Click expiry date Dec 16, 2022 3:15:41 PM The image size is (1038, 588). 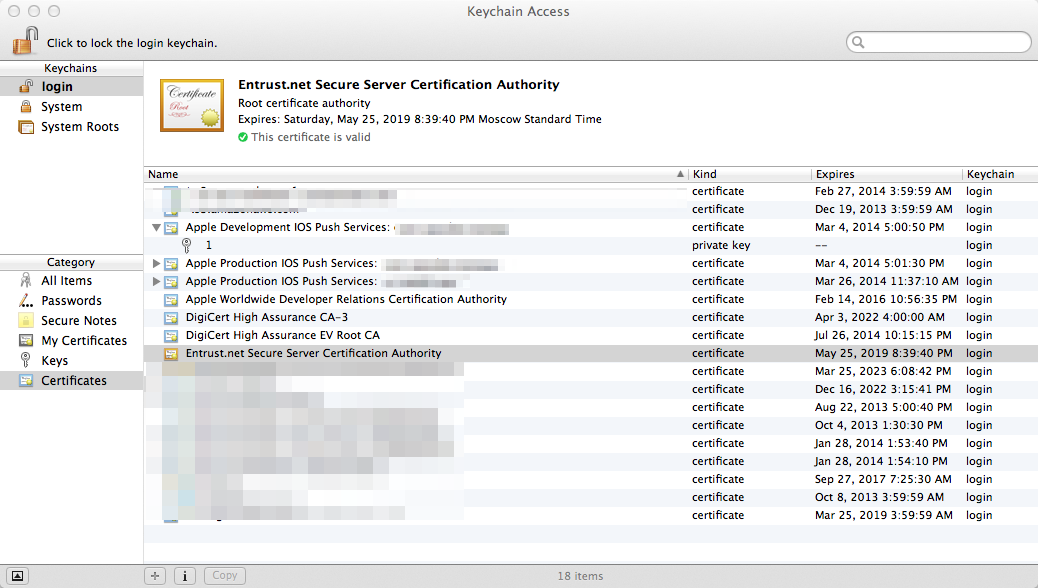[882, 389]
